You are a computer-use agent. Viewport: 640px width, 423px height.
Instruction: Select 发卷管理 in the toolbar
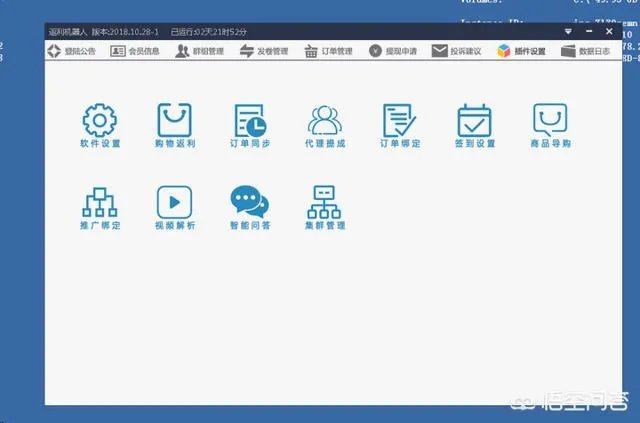[264, 51]
